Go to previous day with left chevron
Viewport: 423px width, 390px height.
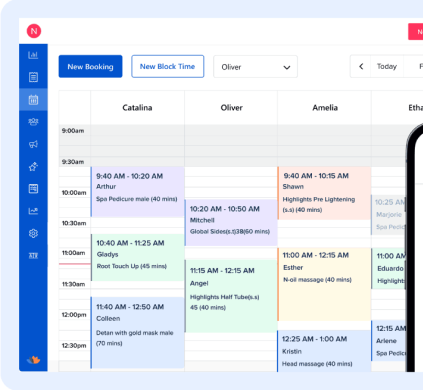click(x=361, y=66)
